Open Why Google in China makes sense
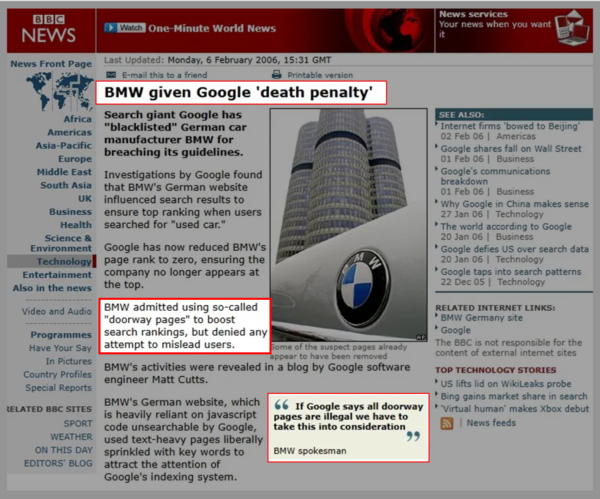 [x=515, y=204]
